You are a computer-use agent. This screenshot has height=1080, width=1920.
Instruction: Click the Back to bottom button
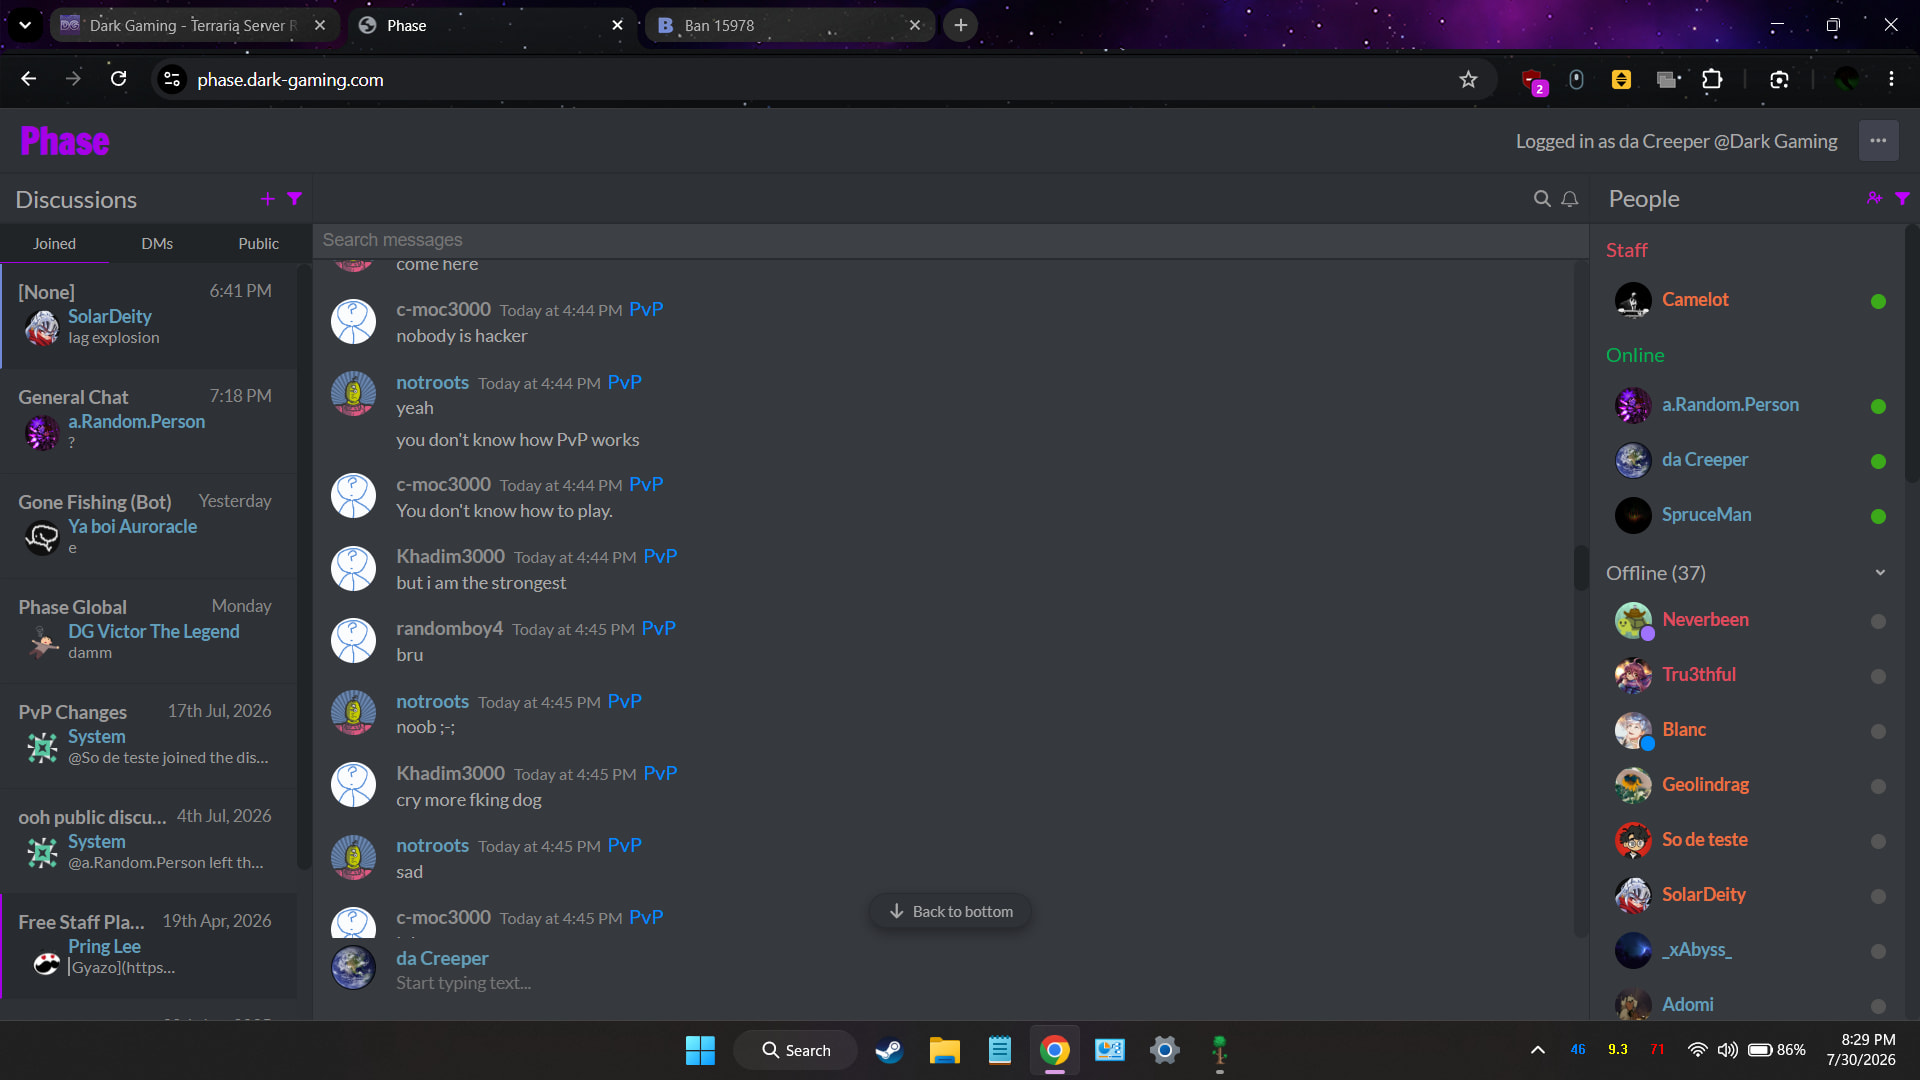pos(950,911)
